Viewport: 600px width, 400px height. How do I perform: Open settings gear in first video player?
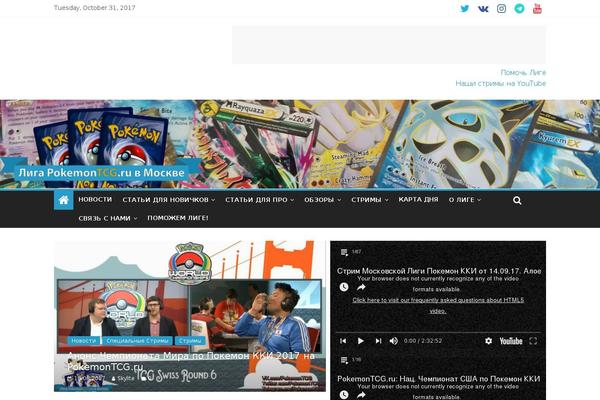click(x=488, y=341)
